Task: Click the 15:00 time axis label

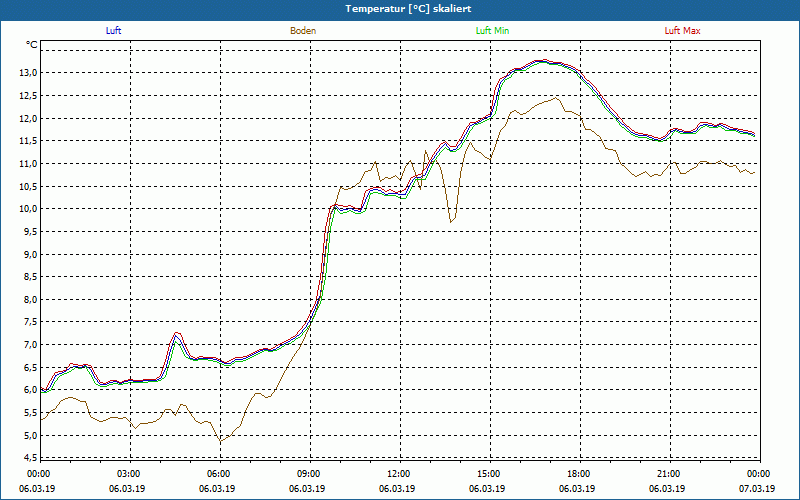Action: [x=488, y=474]
